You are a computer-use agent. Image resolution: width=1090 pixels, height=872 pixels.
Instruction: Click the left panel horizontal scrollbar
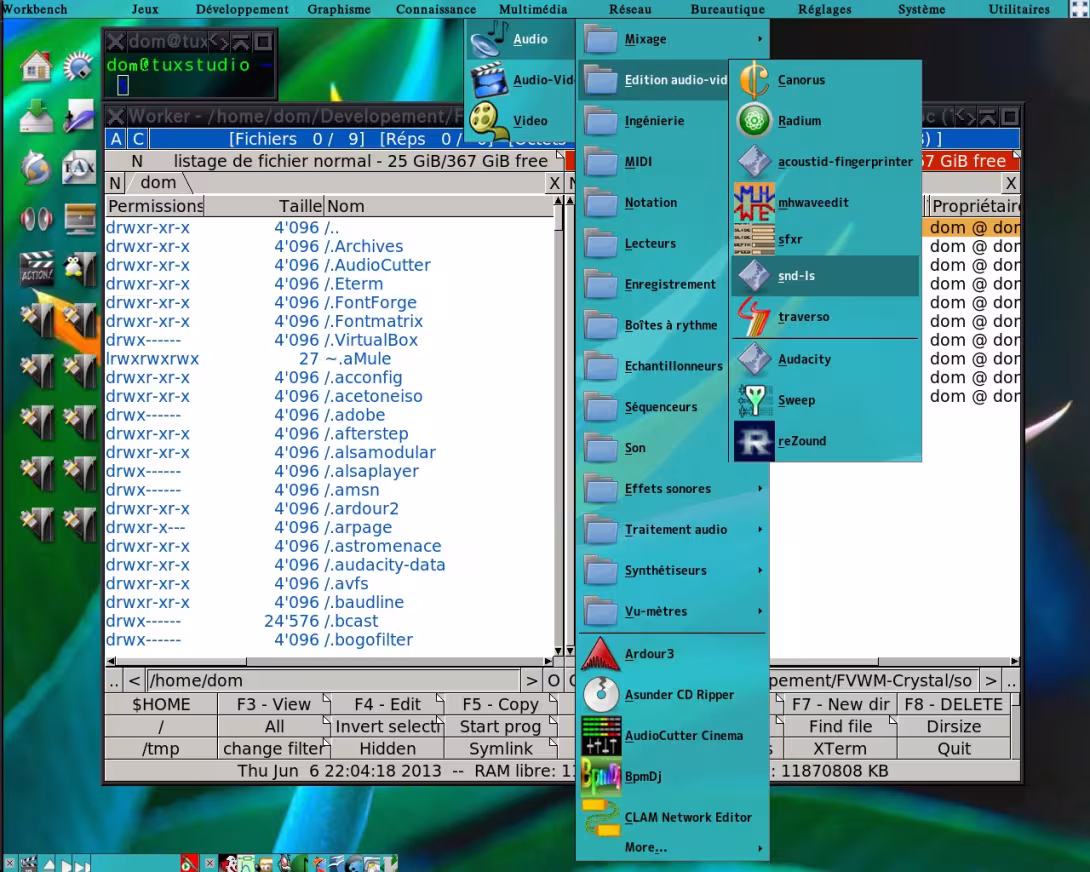click(330, 661)
